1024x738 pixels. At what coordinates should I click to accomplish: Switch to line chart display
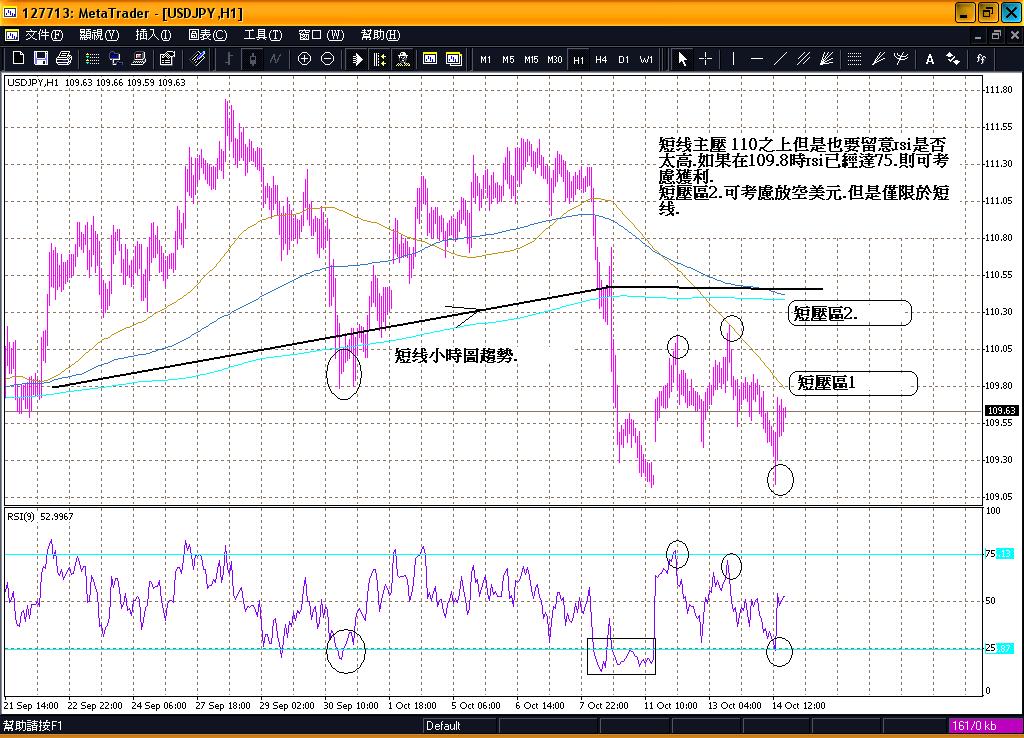point(275,59)
